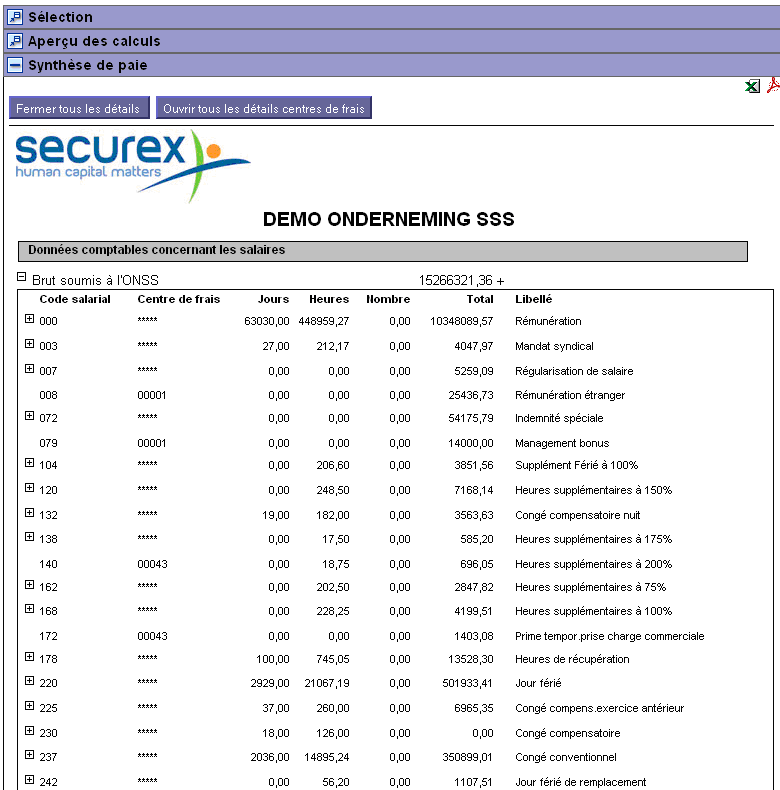Click Prime tempor.prise charge commerciale label

609,636
